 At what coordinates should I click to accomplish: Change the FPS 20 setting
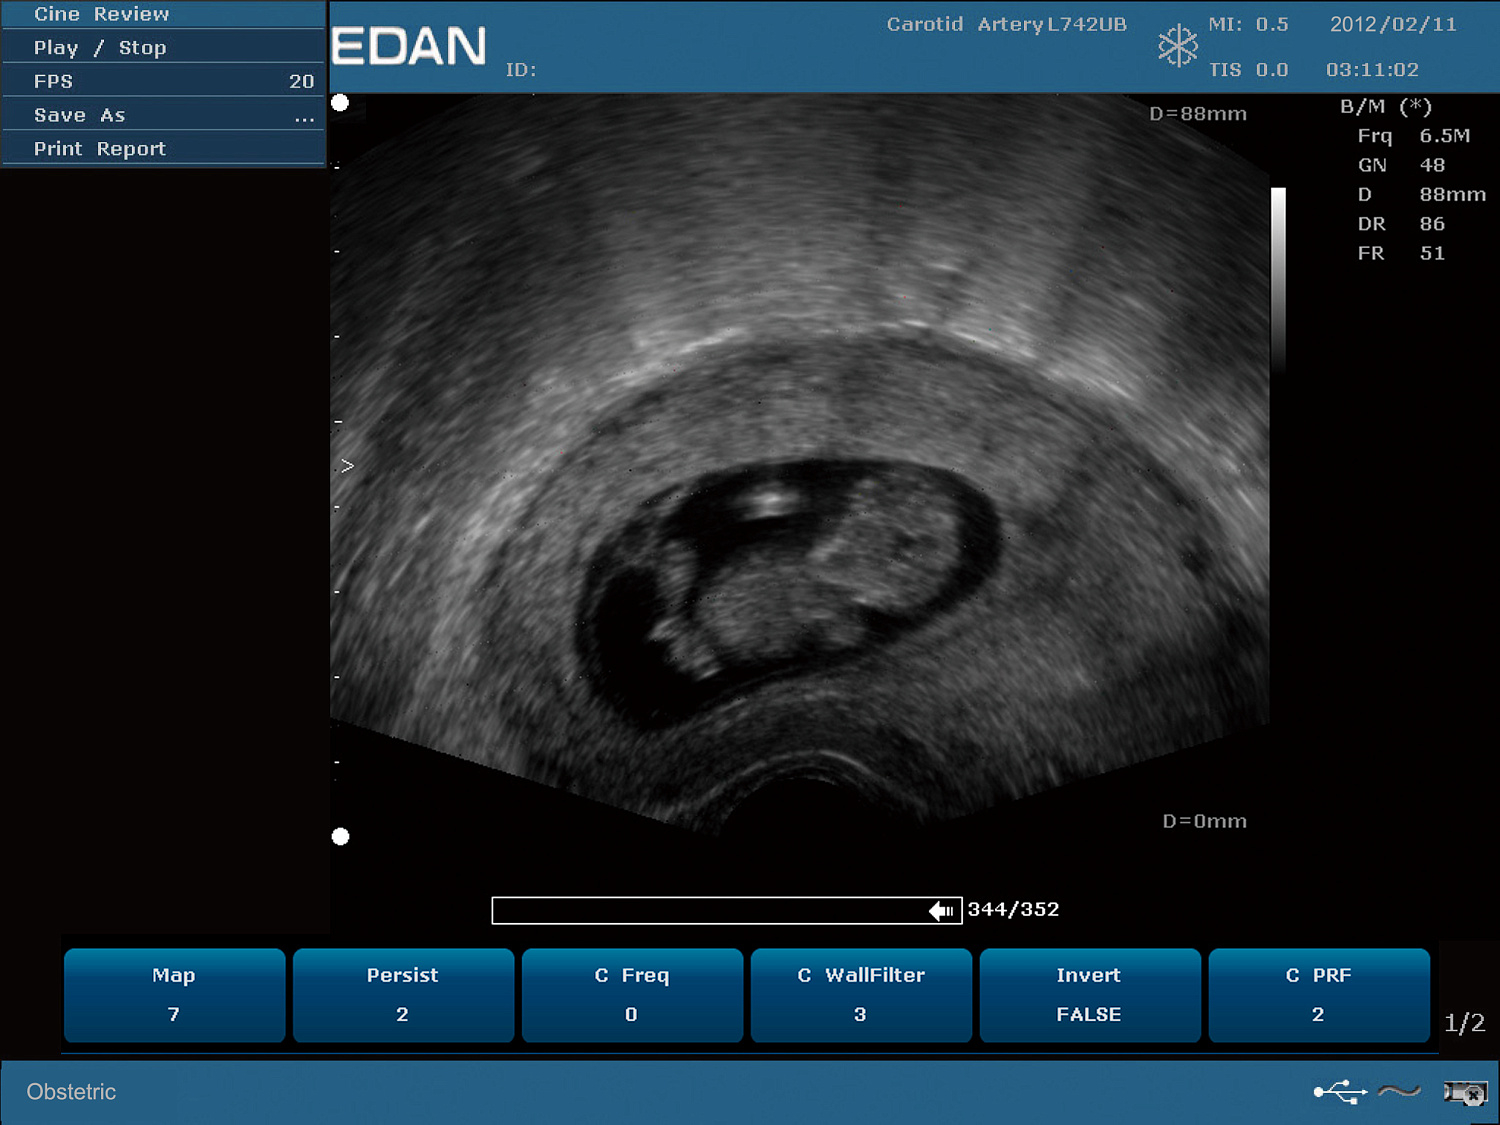(x=164, y=81)
